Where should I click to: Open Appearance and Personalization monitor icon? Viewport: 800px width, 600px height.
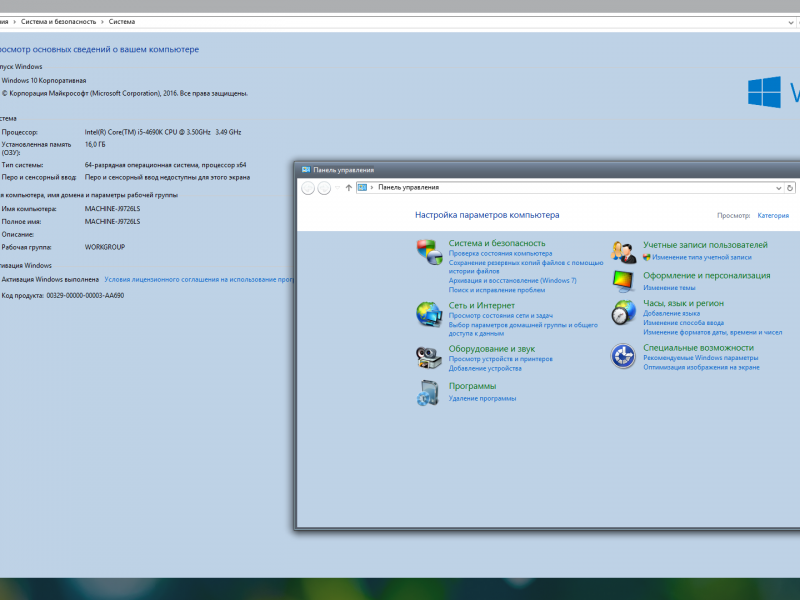[623, 281]
